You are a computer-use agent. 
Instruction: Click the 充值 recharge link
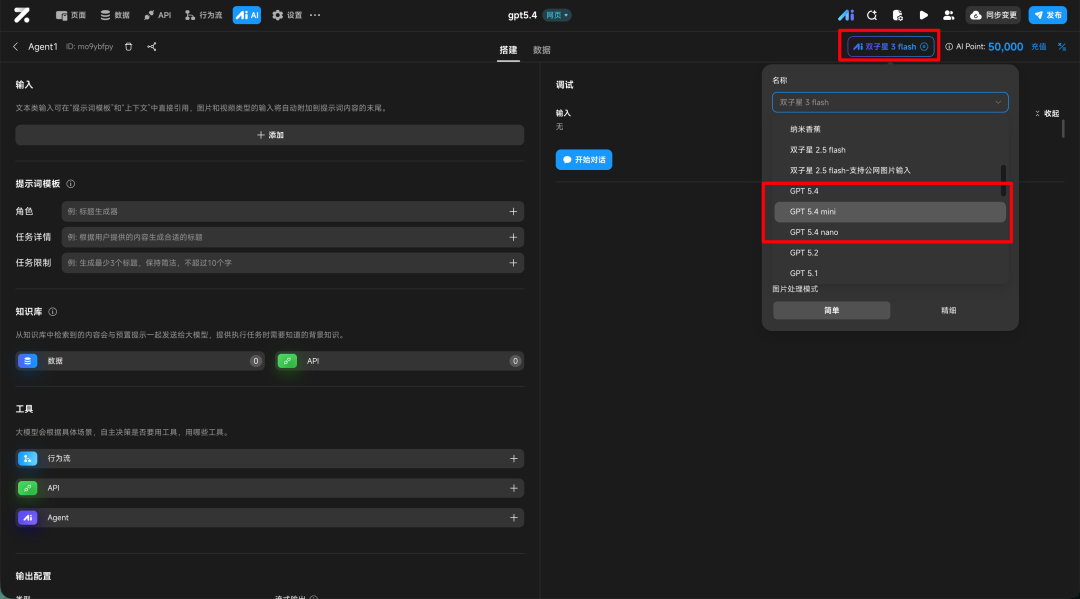pos(1039,47)
